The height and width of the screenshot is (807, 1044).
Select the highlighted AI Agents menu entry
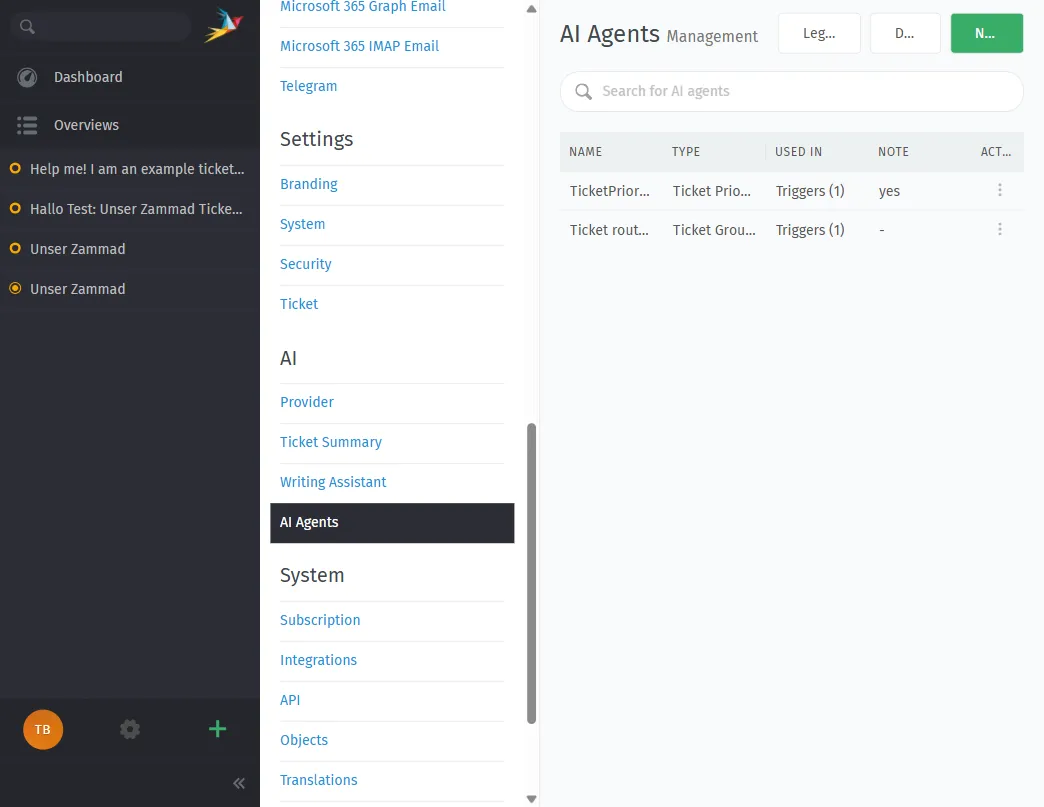pyautogui.click(x=309, y=522)
